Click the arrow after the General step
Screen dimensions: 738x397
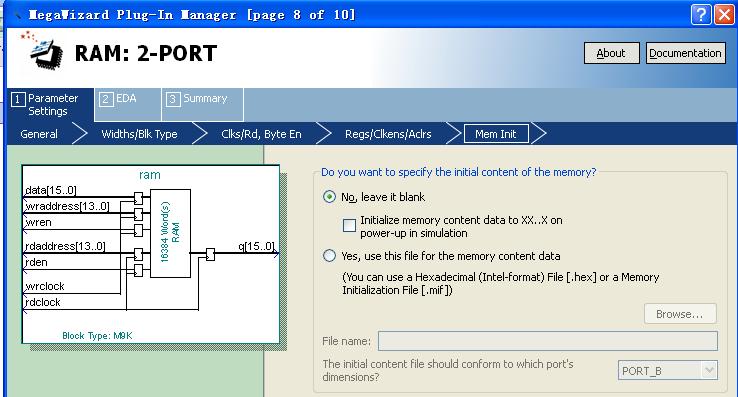(80, 134)
